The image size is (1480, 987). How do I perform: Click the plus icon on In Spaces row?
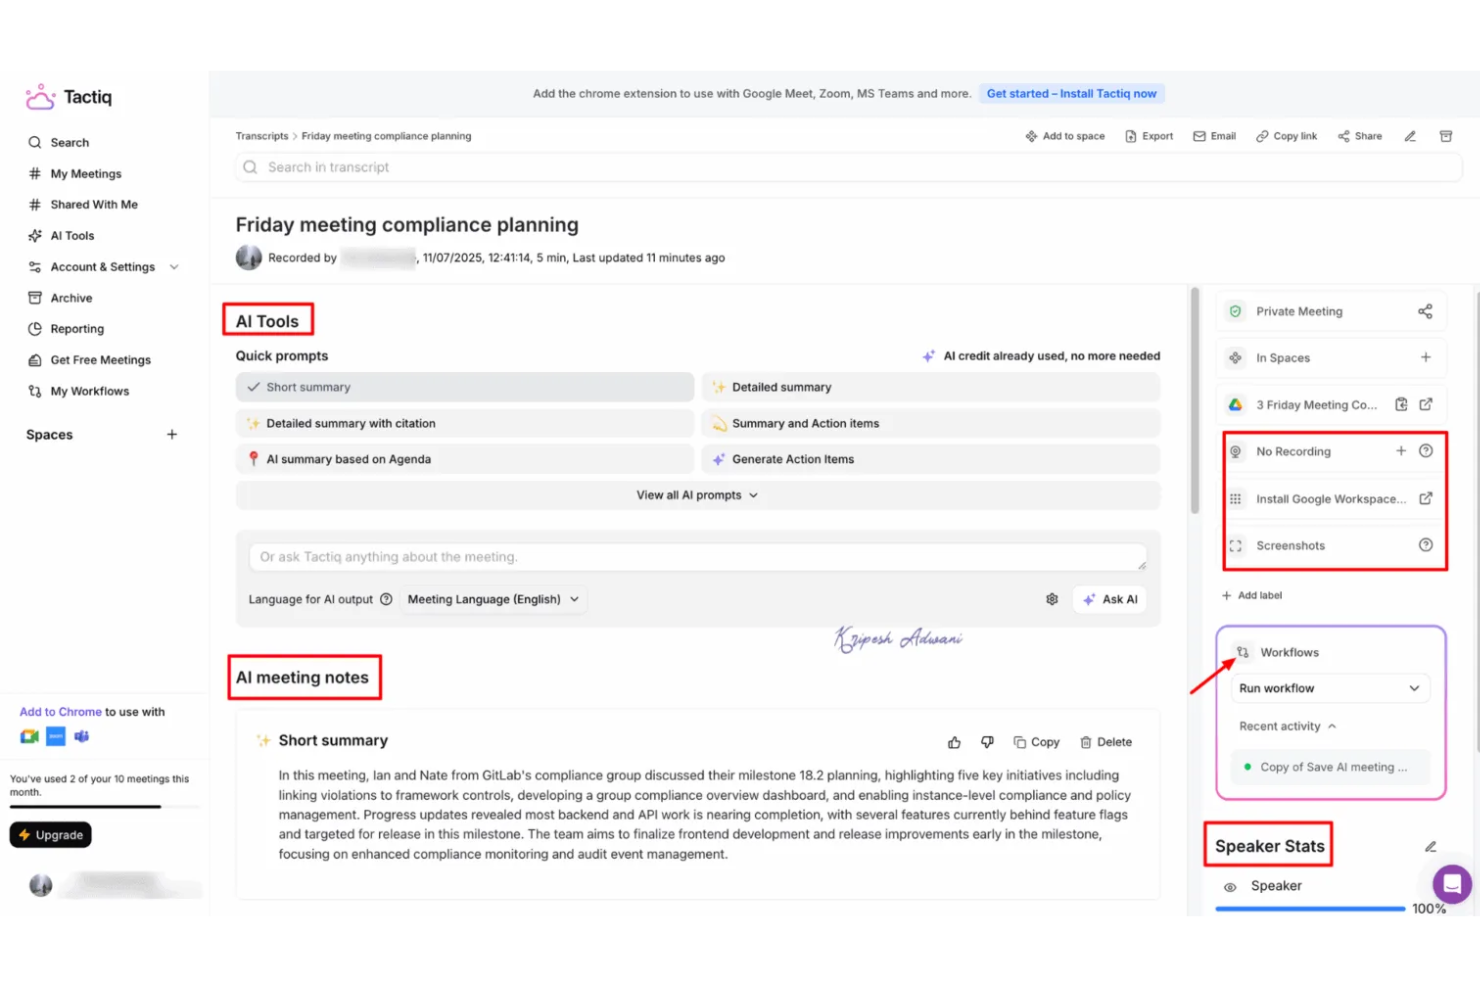(x=1426, y=357)
